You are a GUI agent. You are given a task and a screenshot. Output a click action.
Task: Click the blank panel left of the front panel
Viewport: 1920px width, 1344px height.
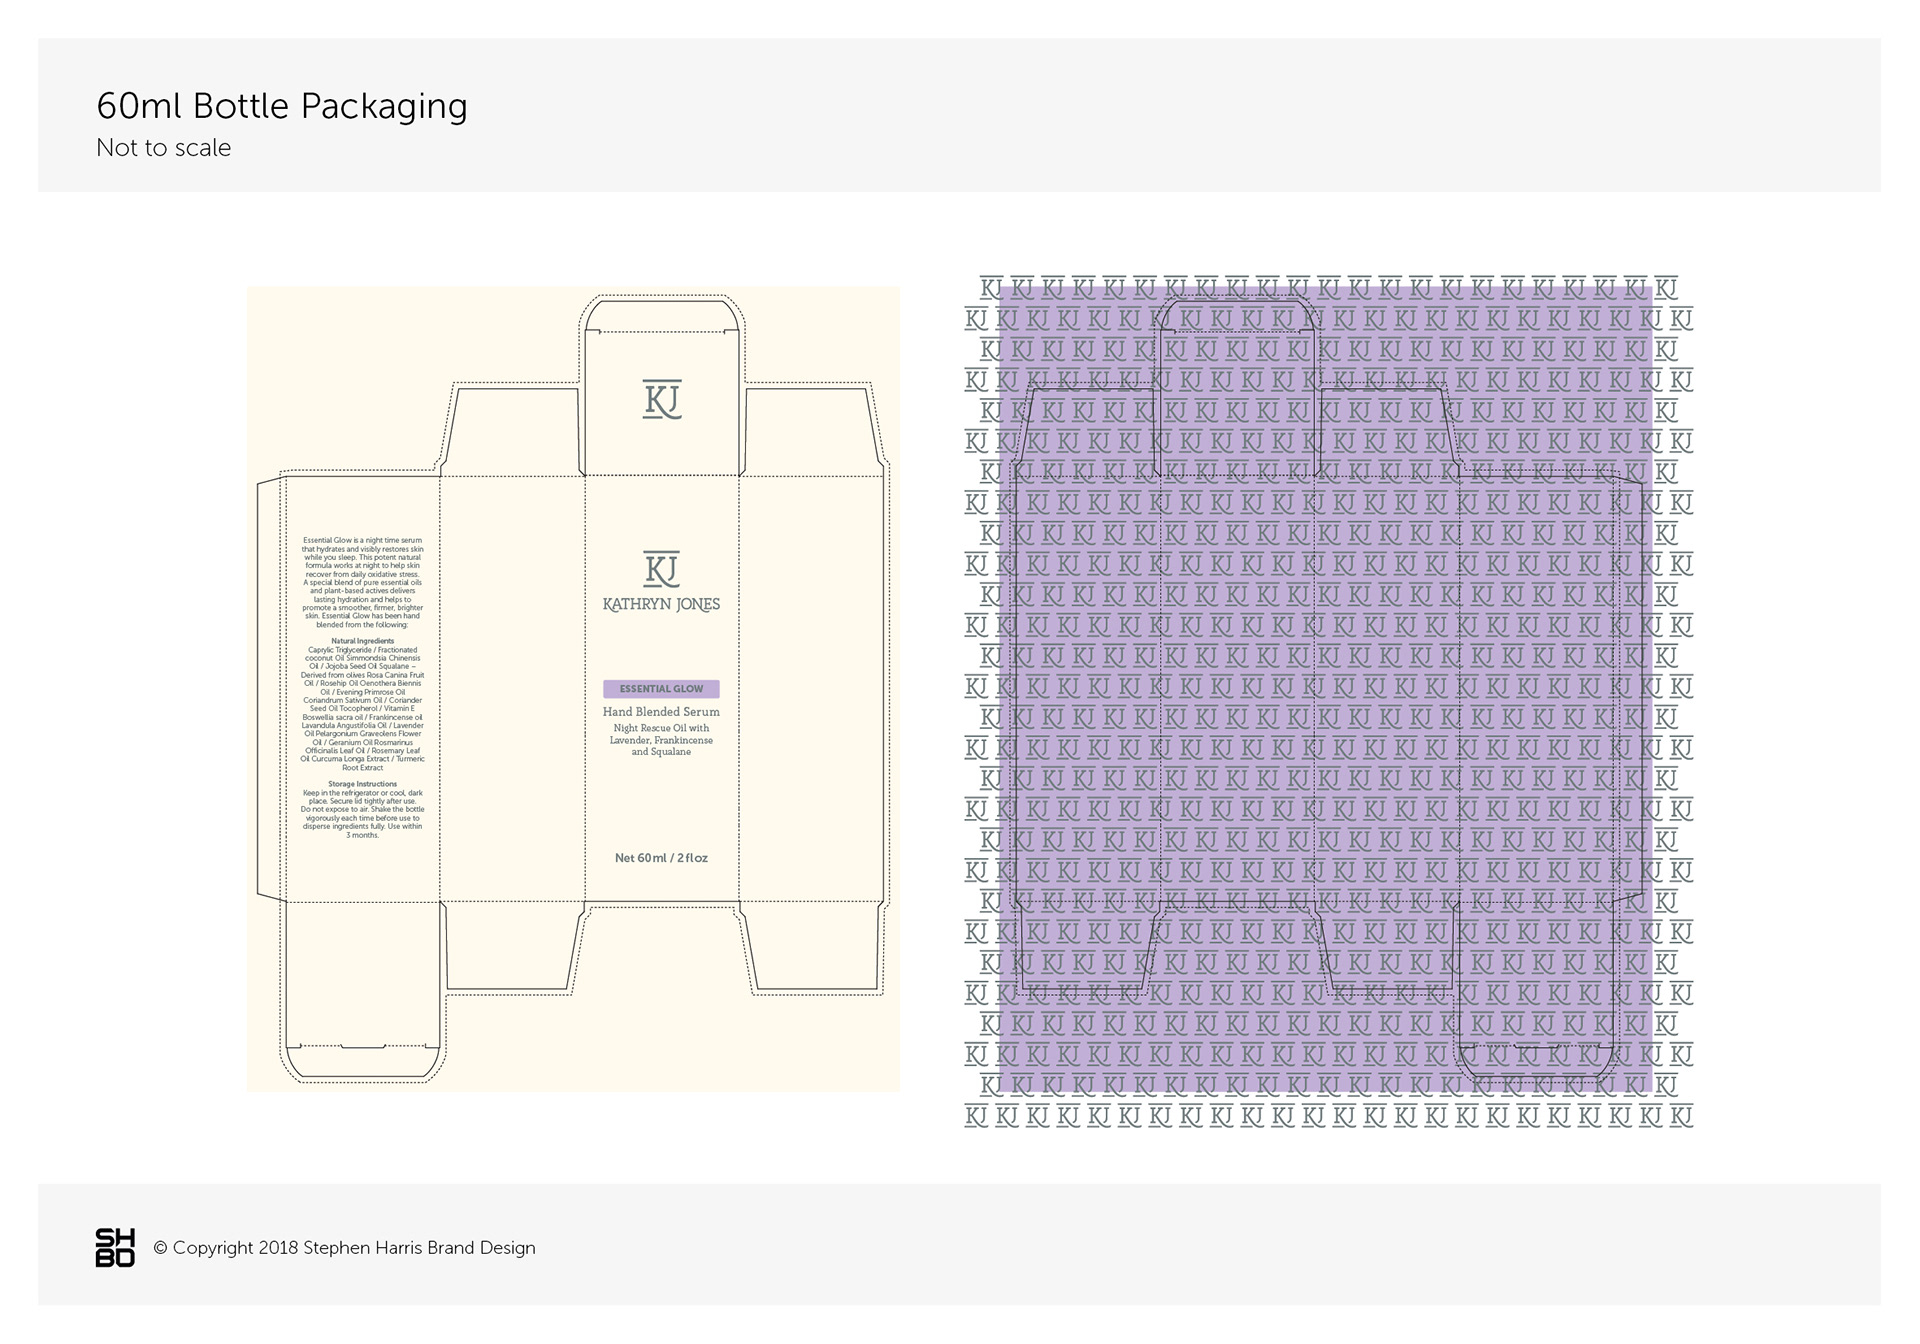[512, 690]
